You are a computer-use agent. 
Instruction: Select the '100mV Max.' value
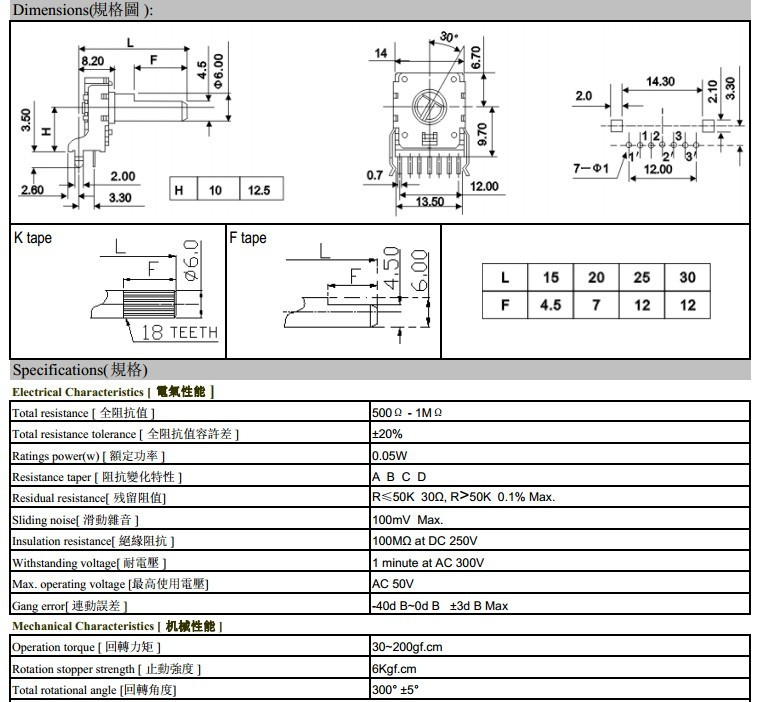click(x=407, y=519)
